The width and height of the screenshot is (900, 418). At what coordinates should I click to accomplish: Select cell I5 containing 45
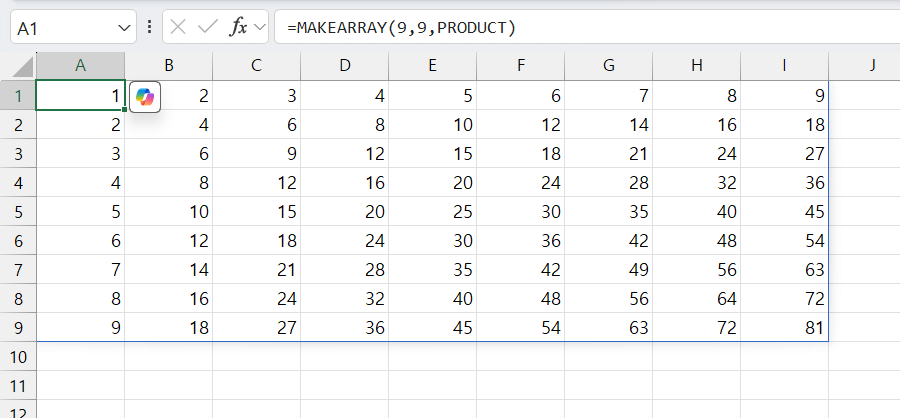(x=785, y=211)
